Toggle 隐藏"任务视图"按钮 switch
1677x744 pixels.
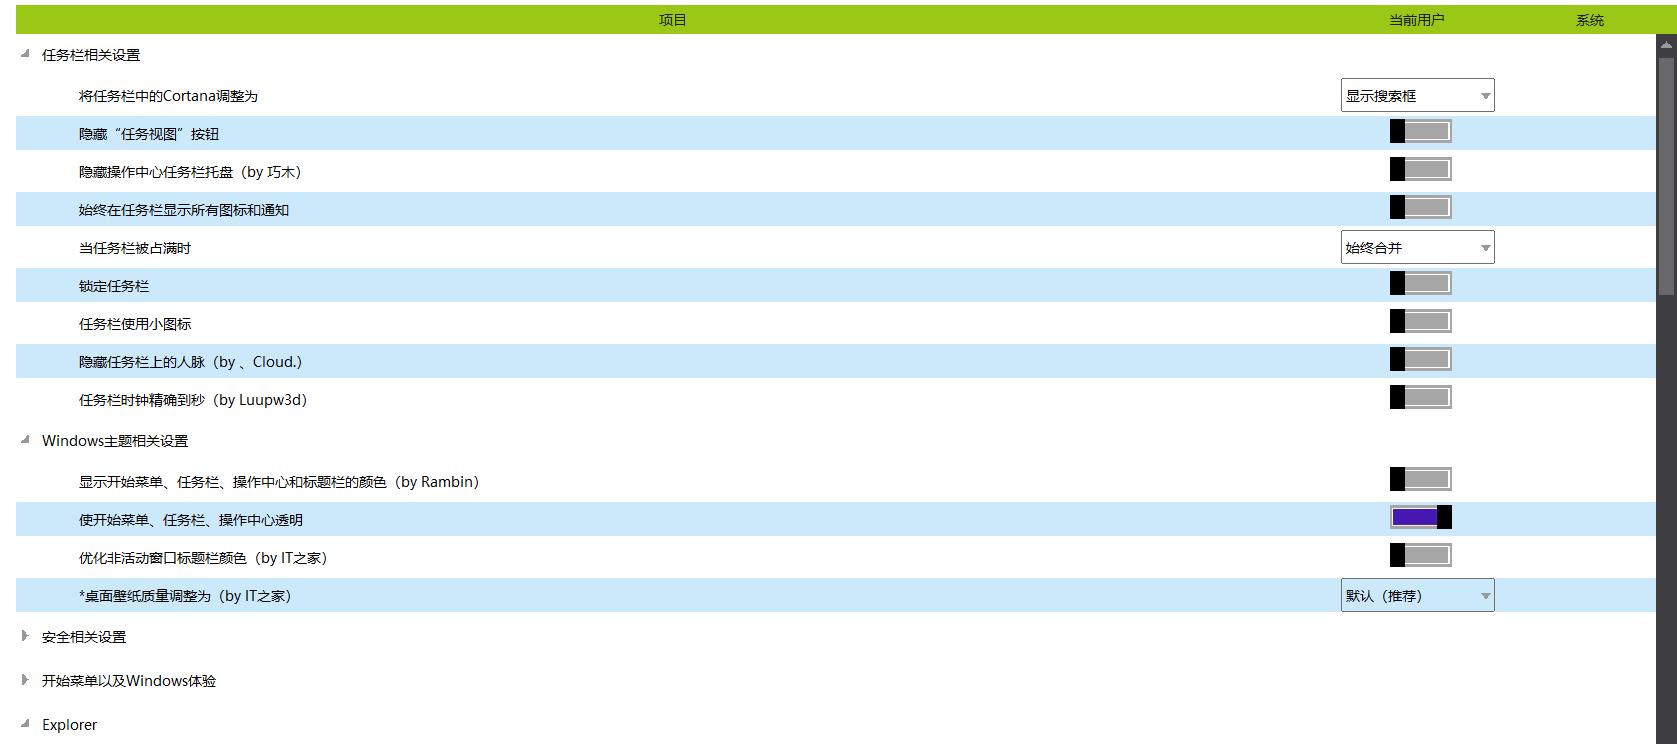(x=1420, y=132)
